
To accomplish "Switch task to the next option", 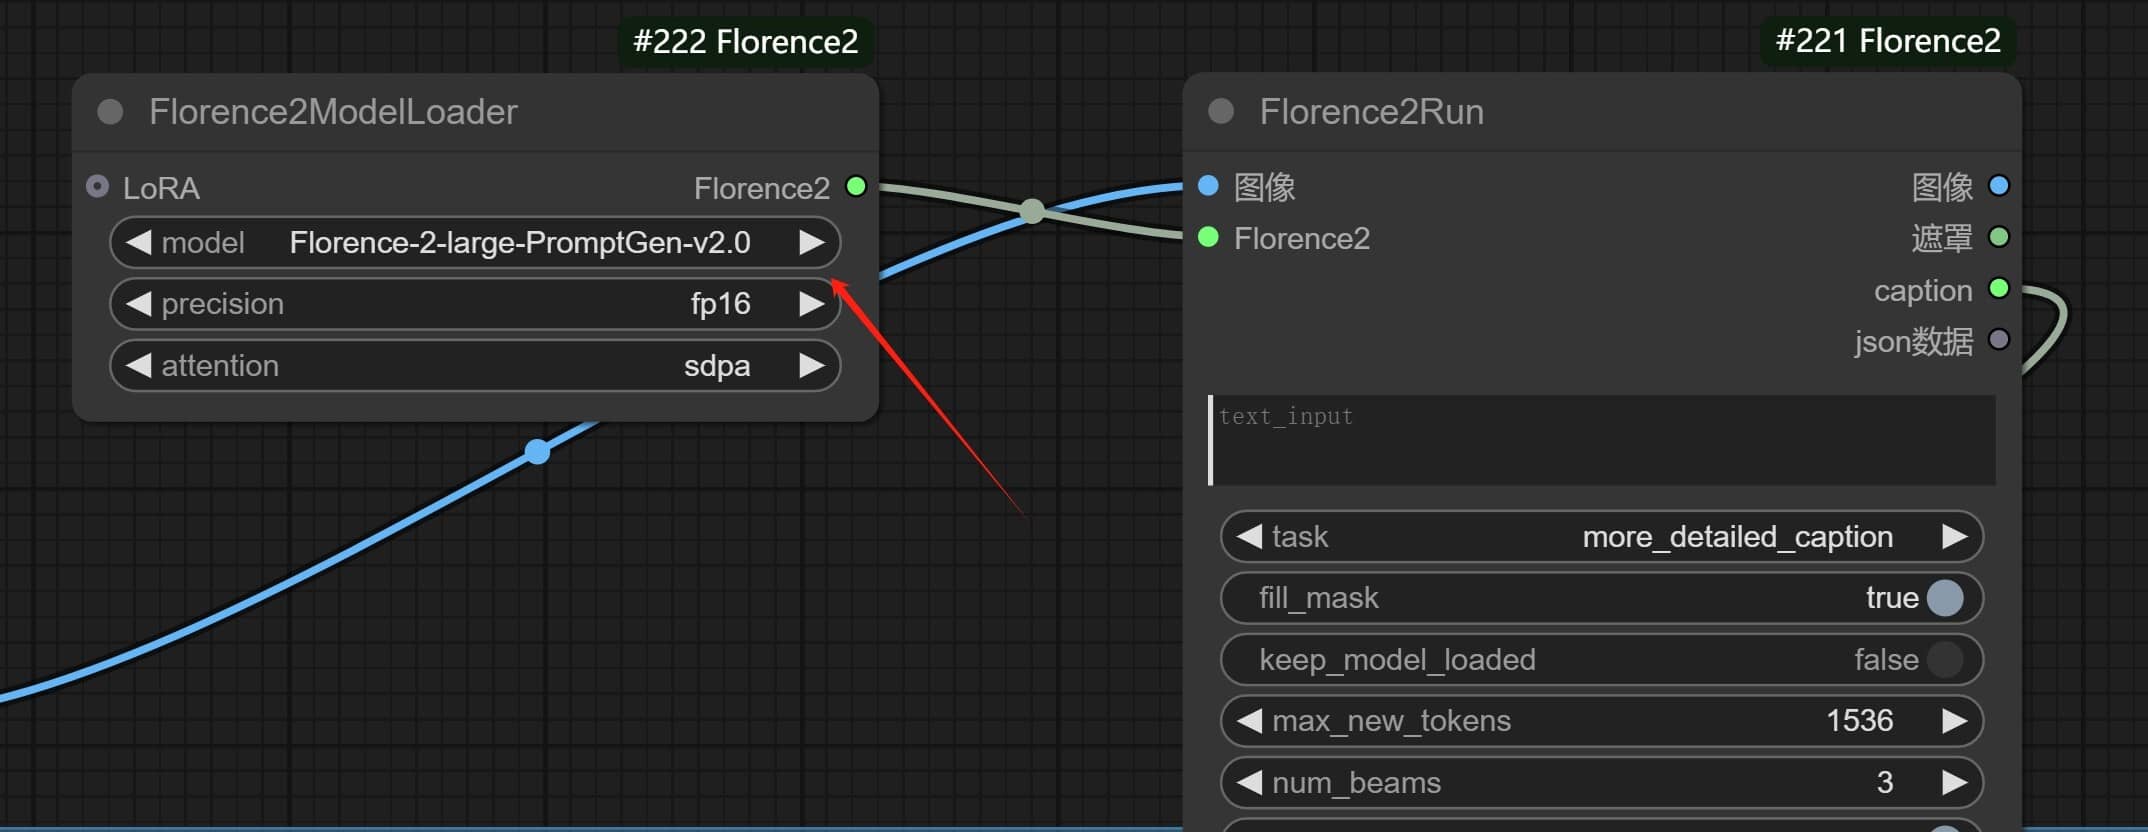I will click(1954, 537).
